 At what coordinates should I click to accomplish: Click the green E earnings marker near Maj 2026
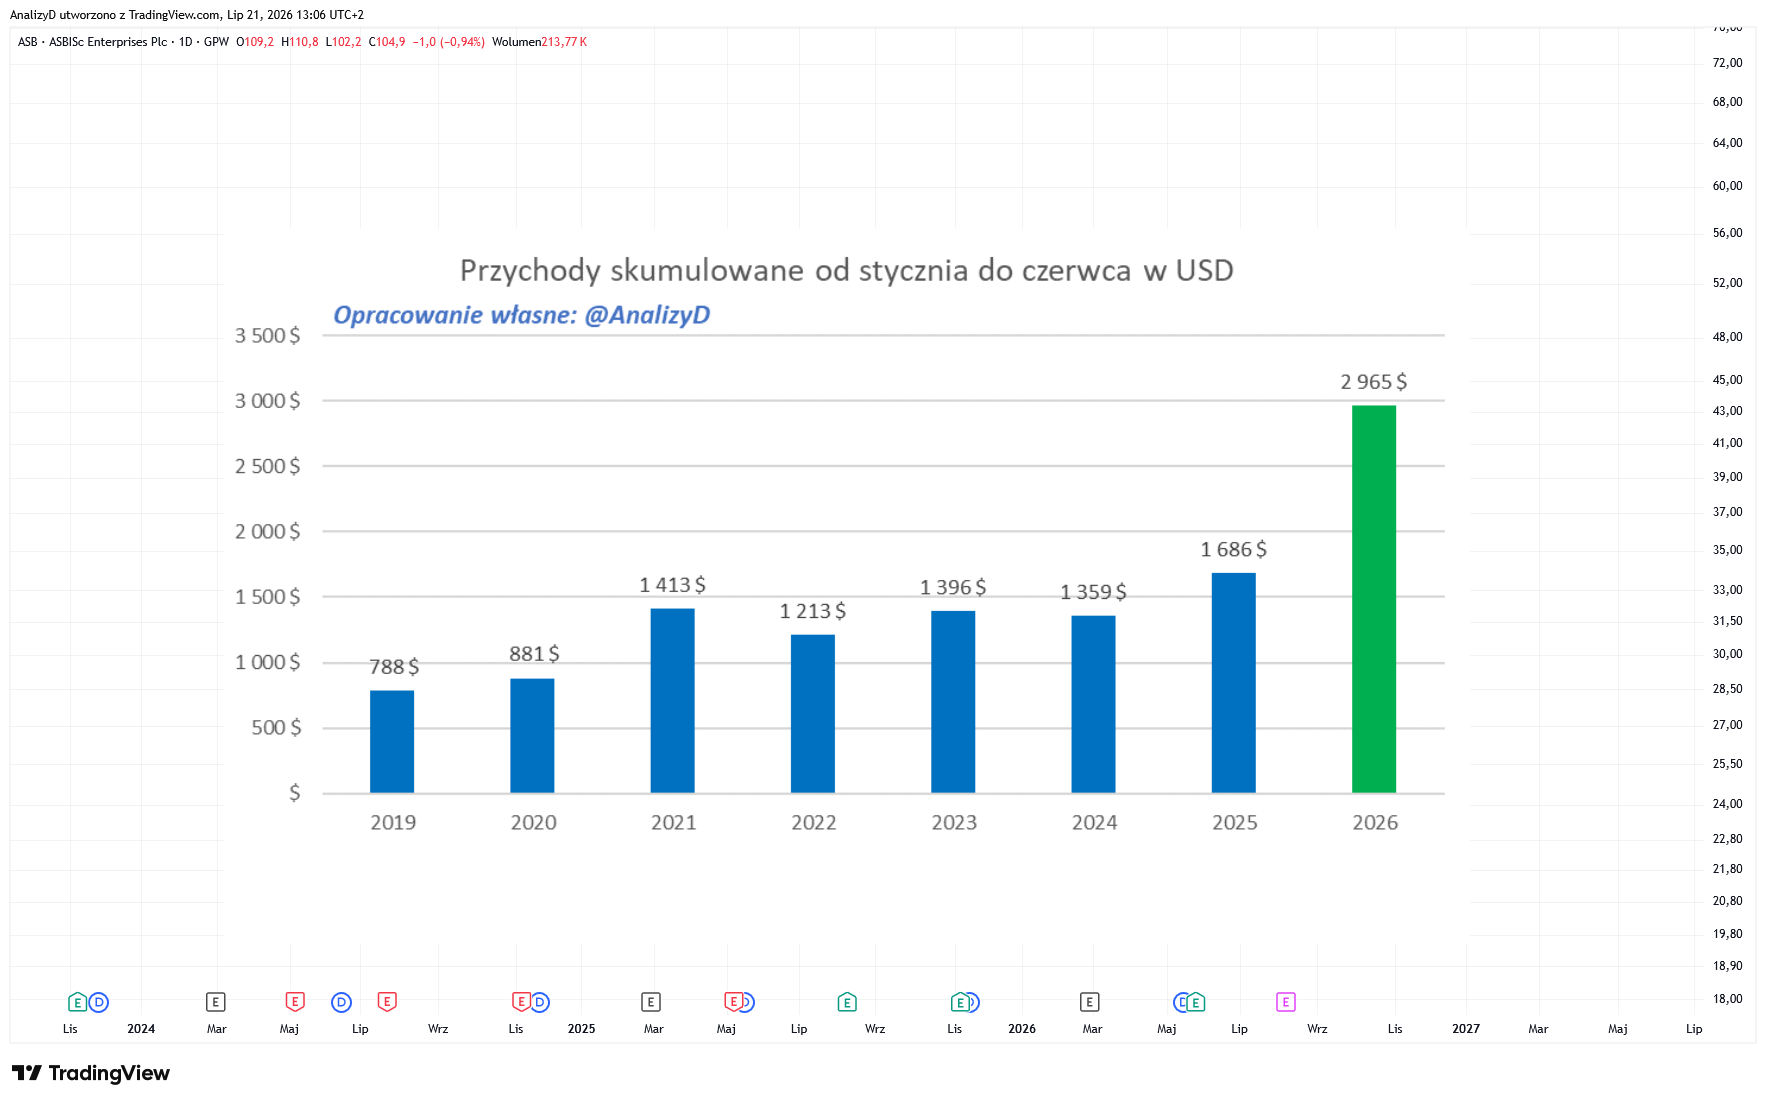click(1196, 1002)
